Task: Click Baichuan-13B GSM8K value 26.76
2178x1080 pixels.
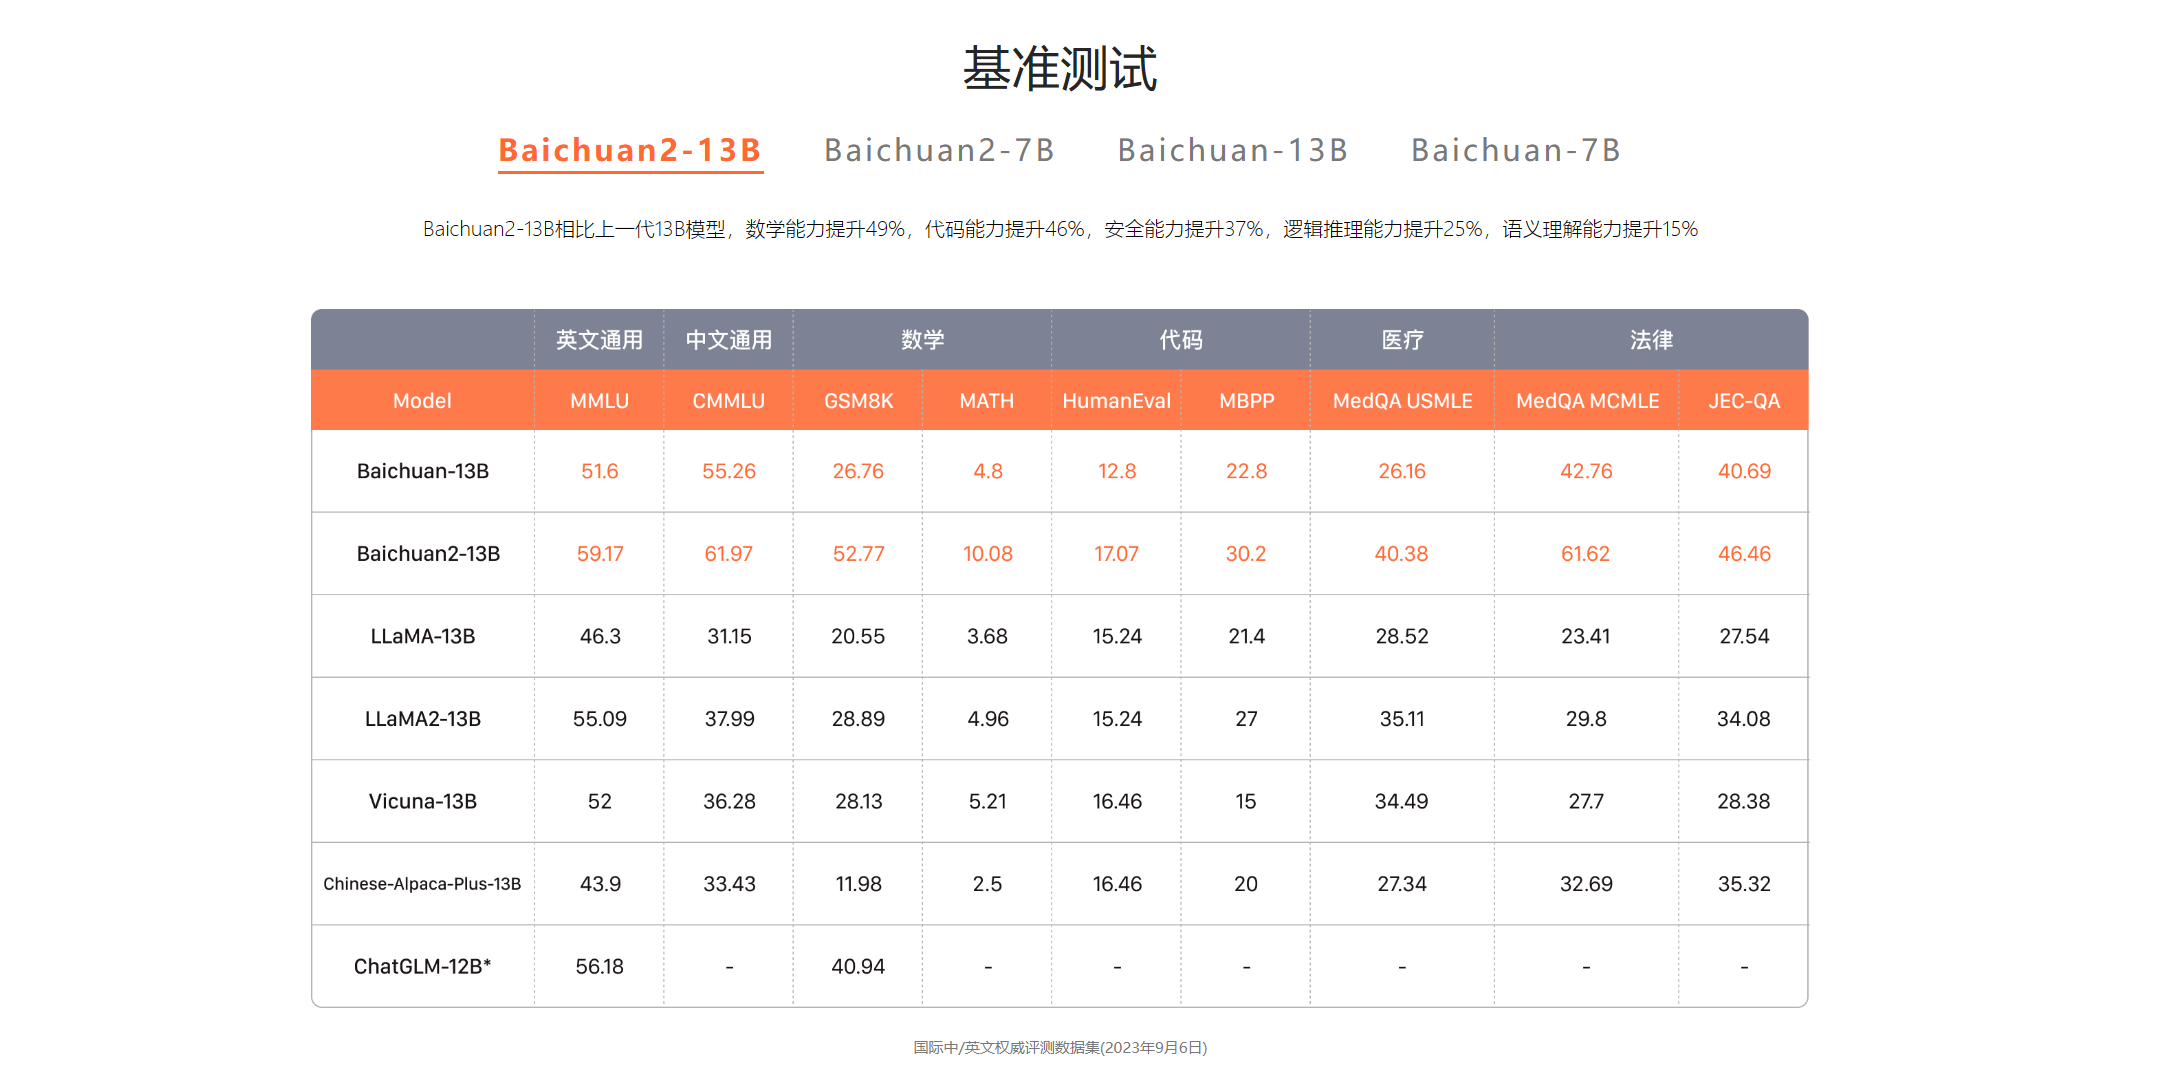Action: coord(858,471)
